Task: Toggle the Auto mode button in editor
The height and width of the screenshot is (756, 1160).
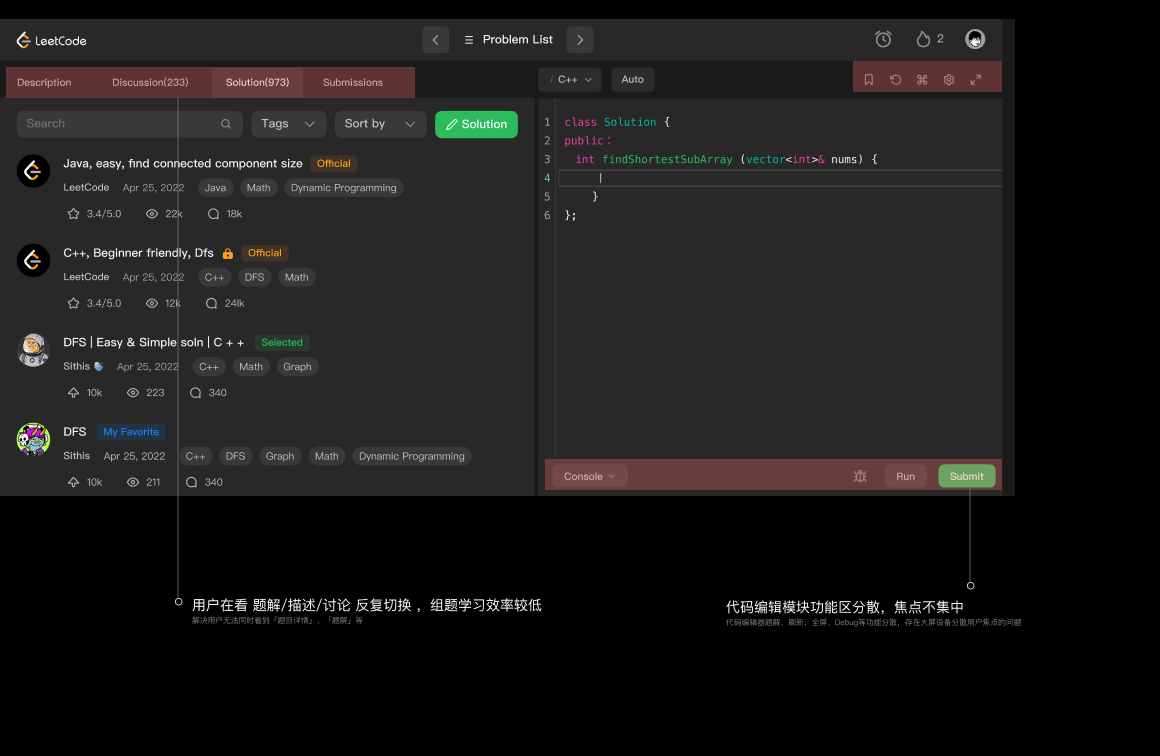Action: 633,80
